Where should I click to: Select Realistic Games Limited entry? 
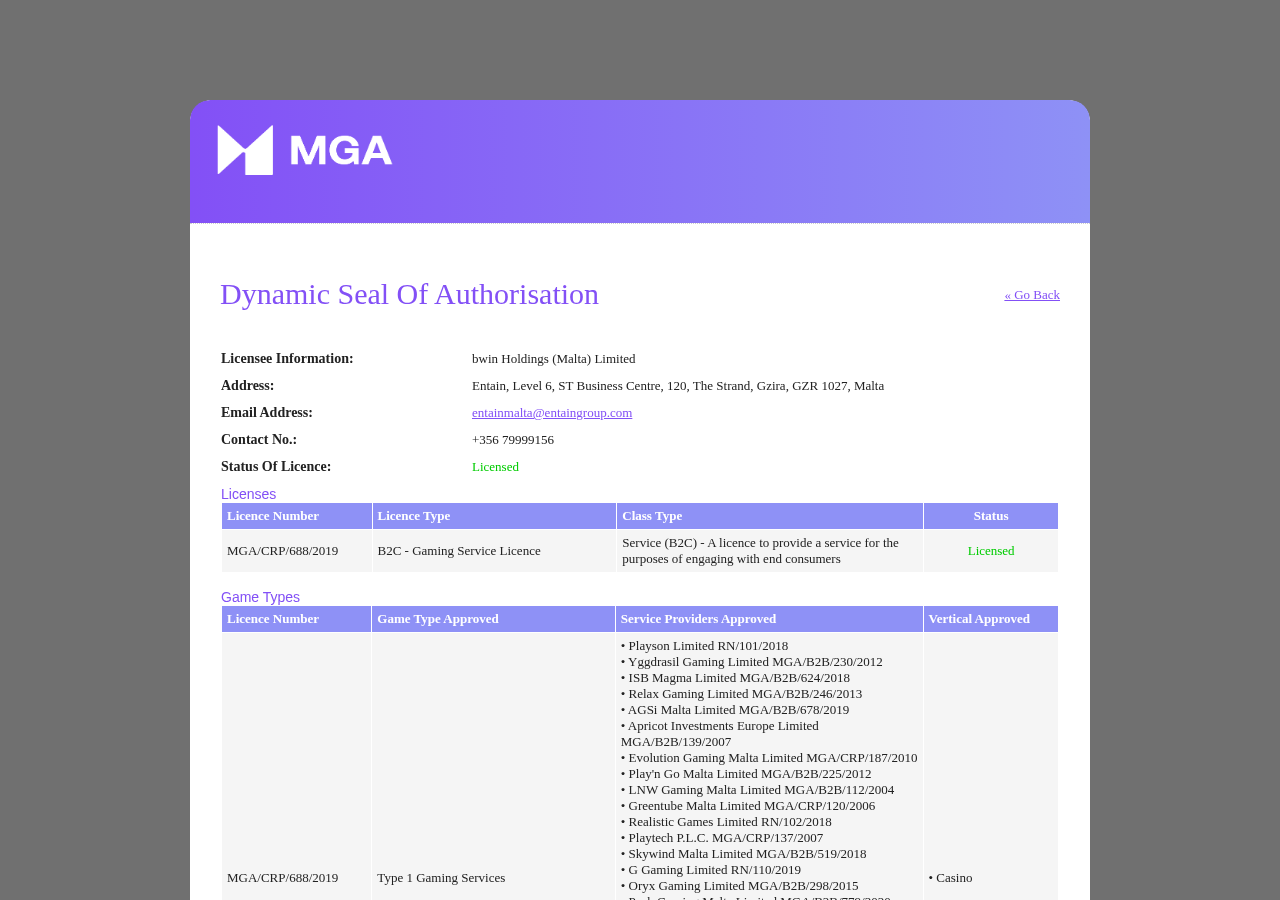726,822
